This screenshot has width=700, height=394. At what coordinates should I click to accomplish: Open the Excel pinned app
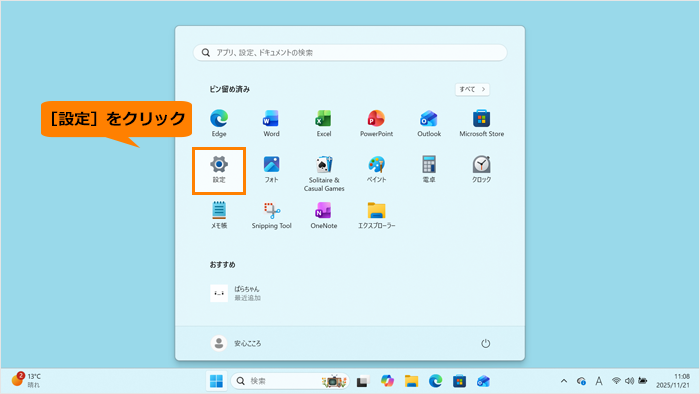[324, 124]
